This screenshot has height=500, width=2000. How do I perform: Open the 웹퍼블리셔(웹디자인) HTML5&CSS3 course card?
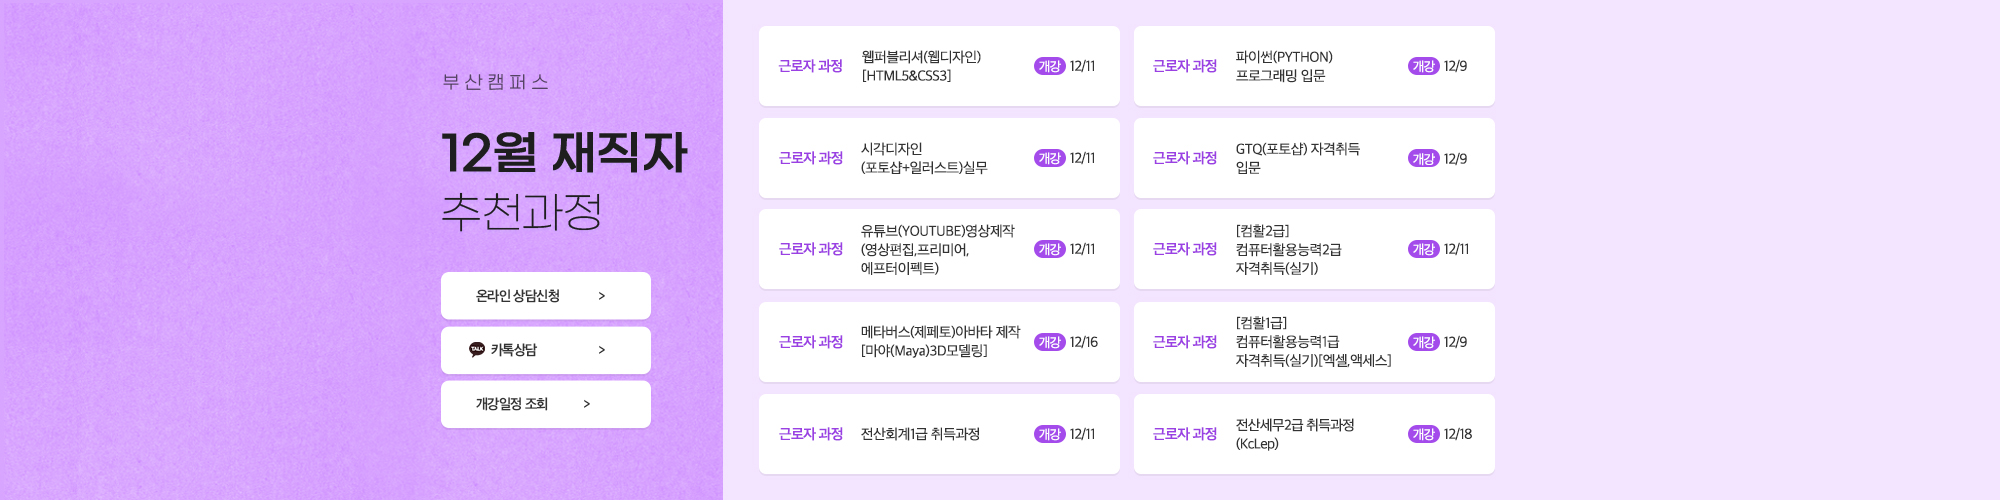(939, 66)
